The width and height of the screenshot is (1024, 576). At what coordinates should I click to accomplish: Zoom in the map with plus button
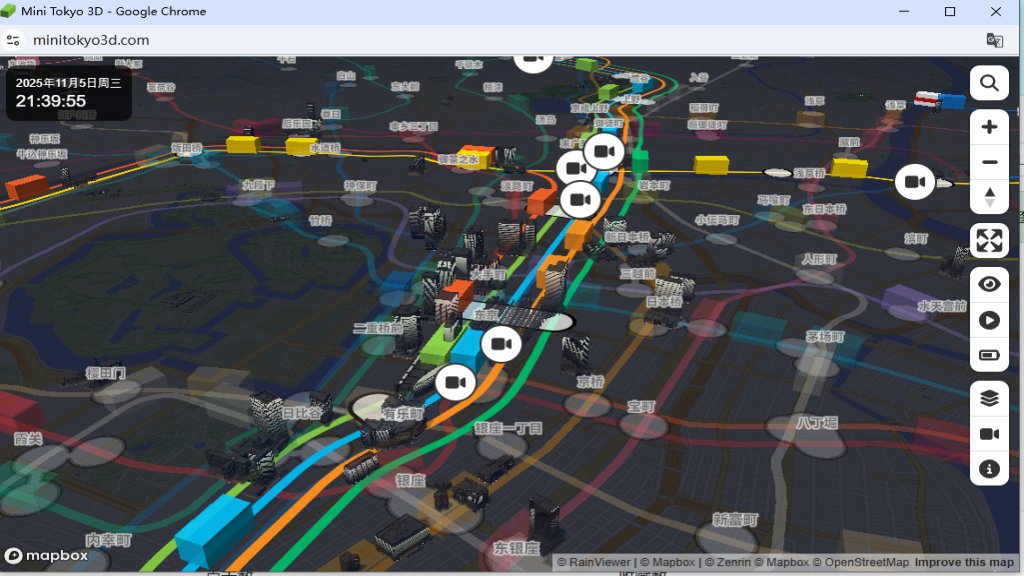coord(989,127)
